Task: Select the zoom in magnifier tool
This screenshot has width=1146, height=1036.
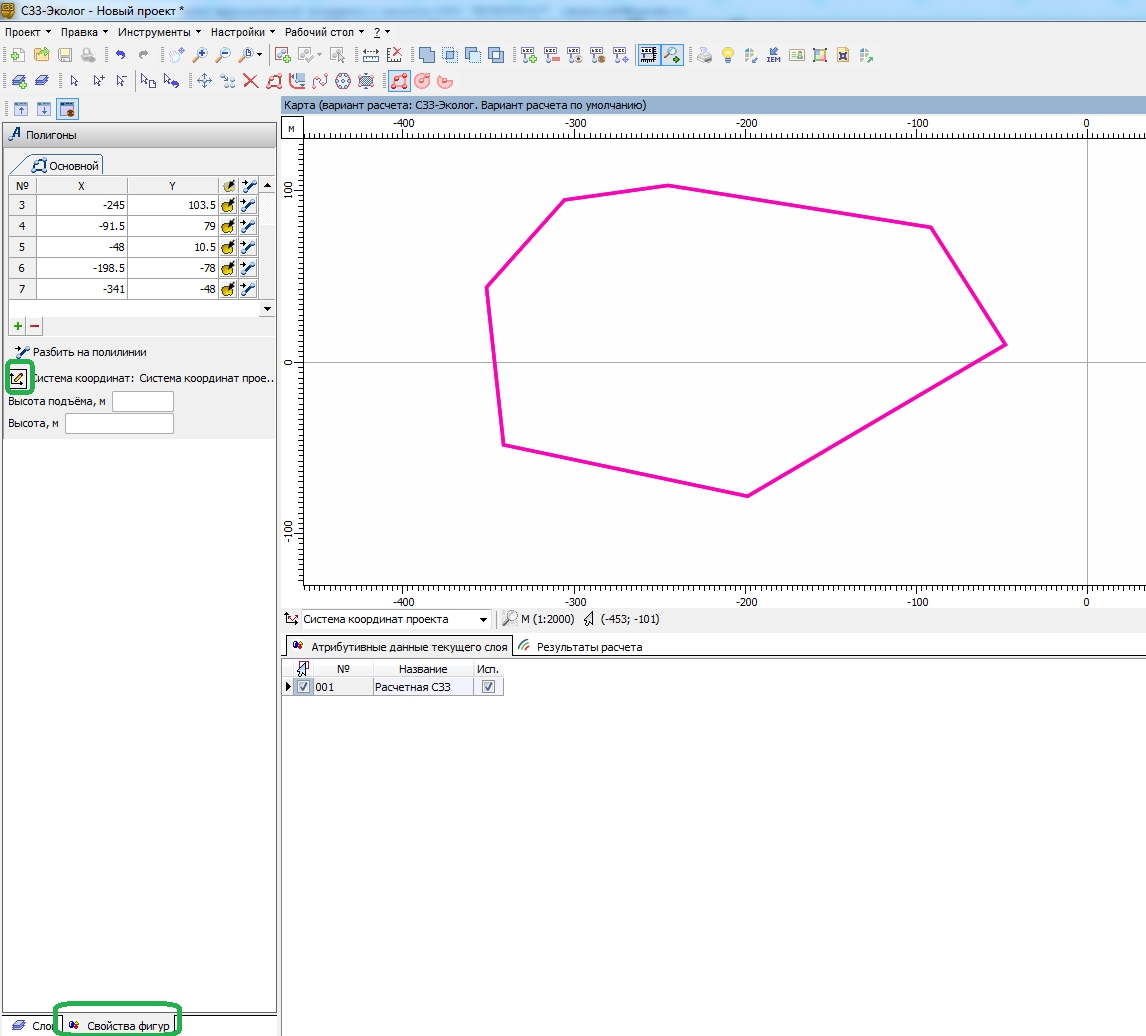Action: [200, 56]
